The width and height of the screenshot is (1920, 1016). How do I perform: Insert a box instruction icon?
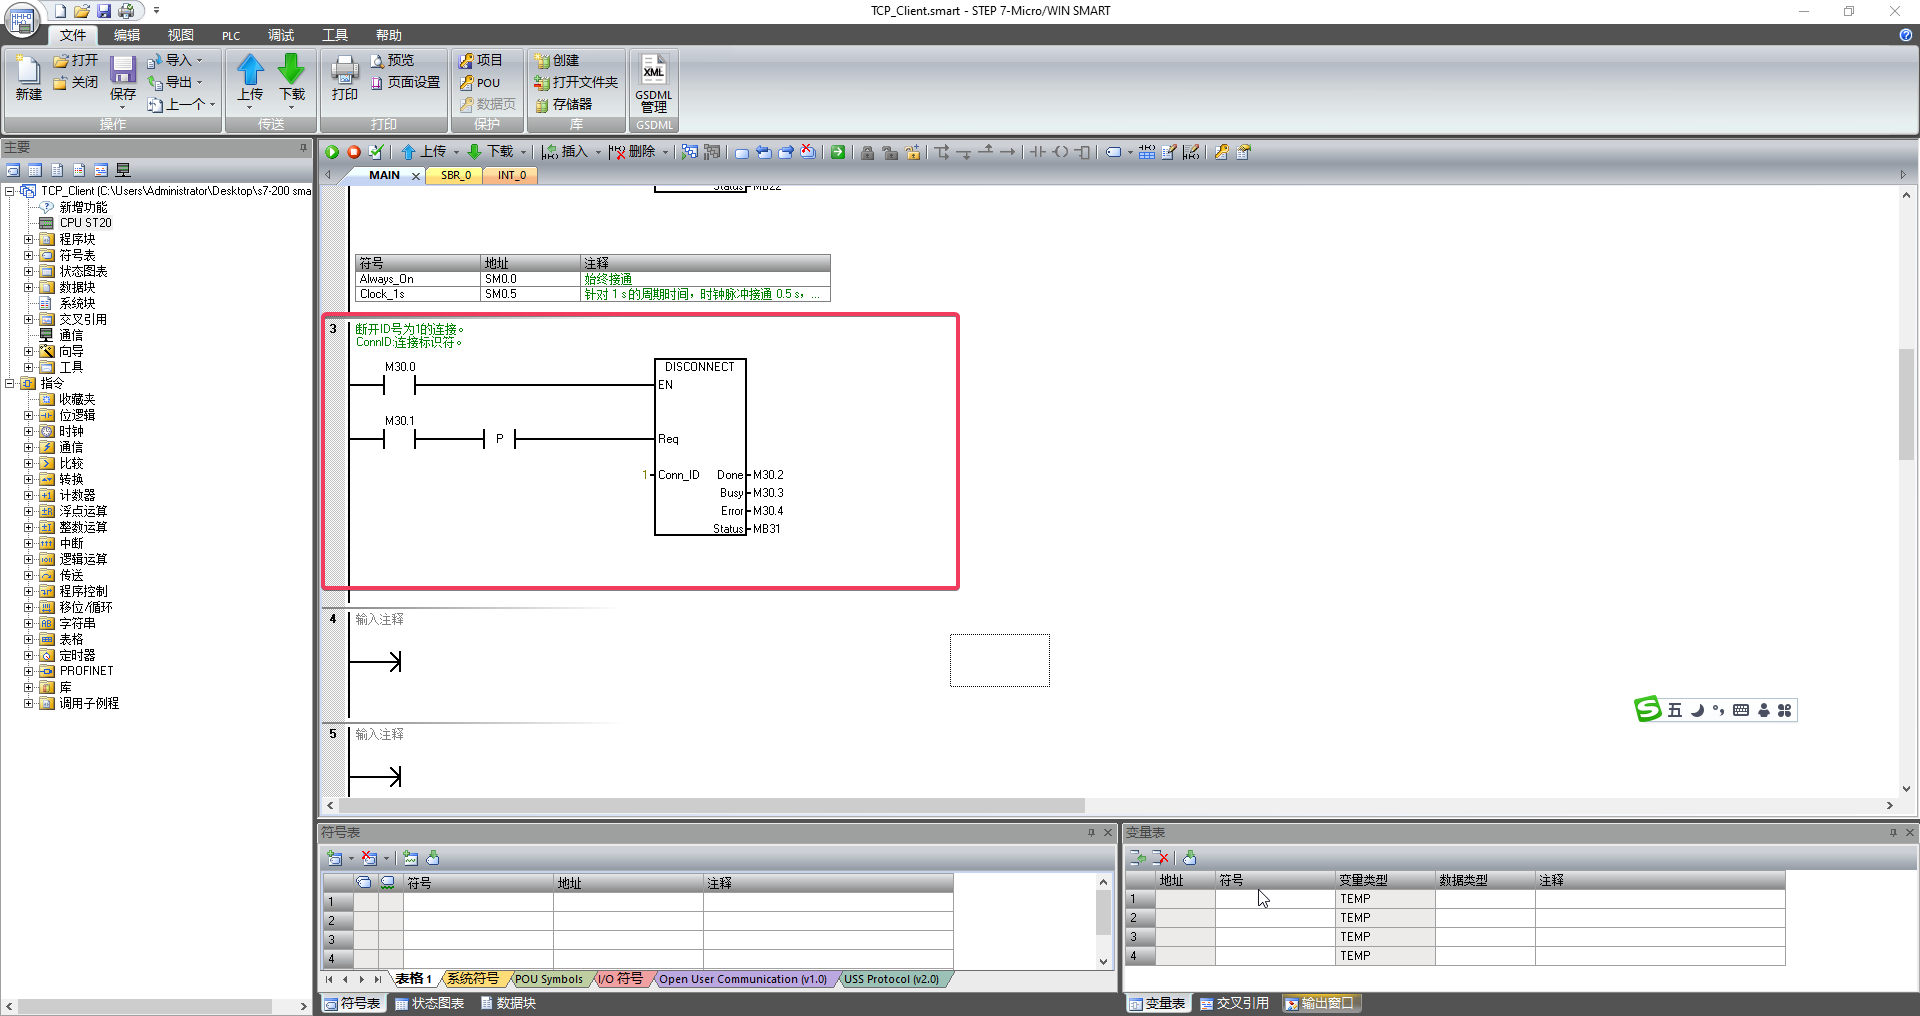point(1082,152)
